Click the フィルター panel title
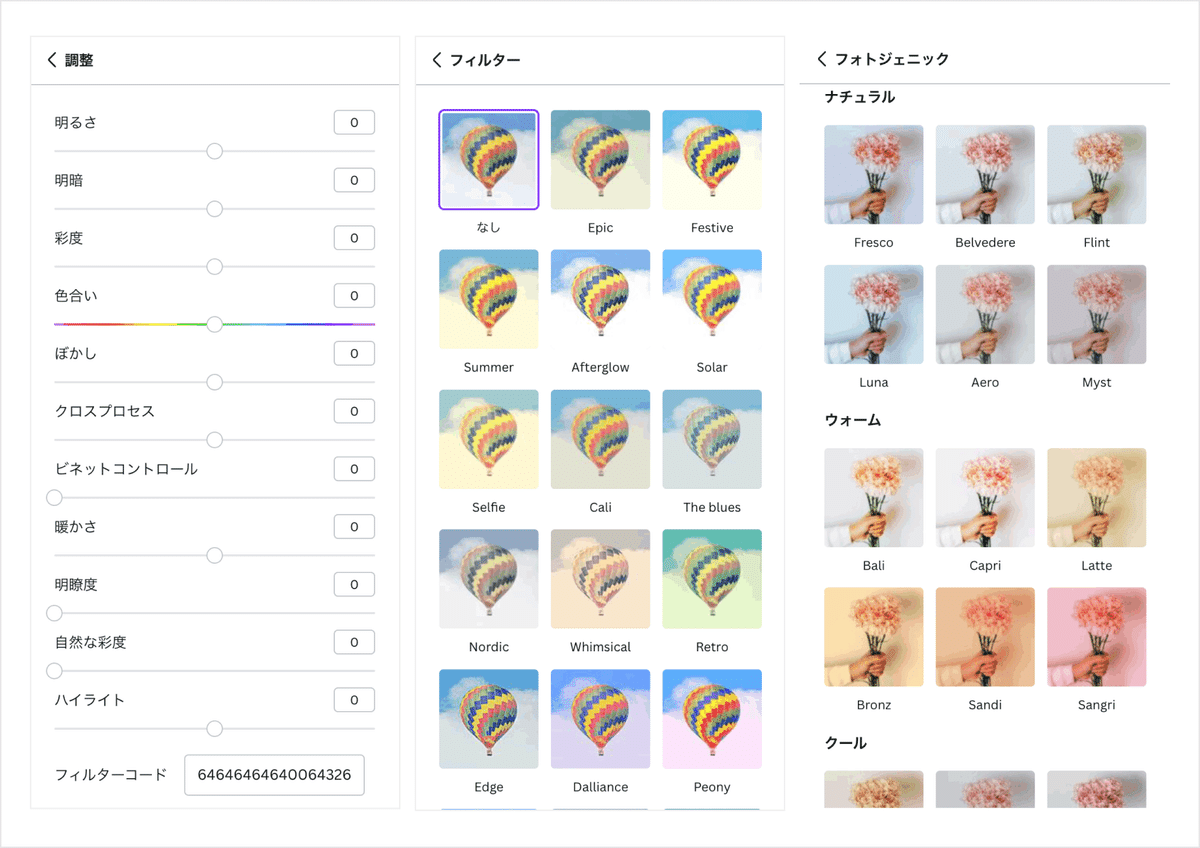This screenshot has width=1200, height=848. [x=485, y=60]
